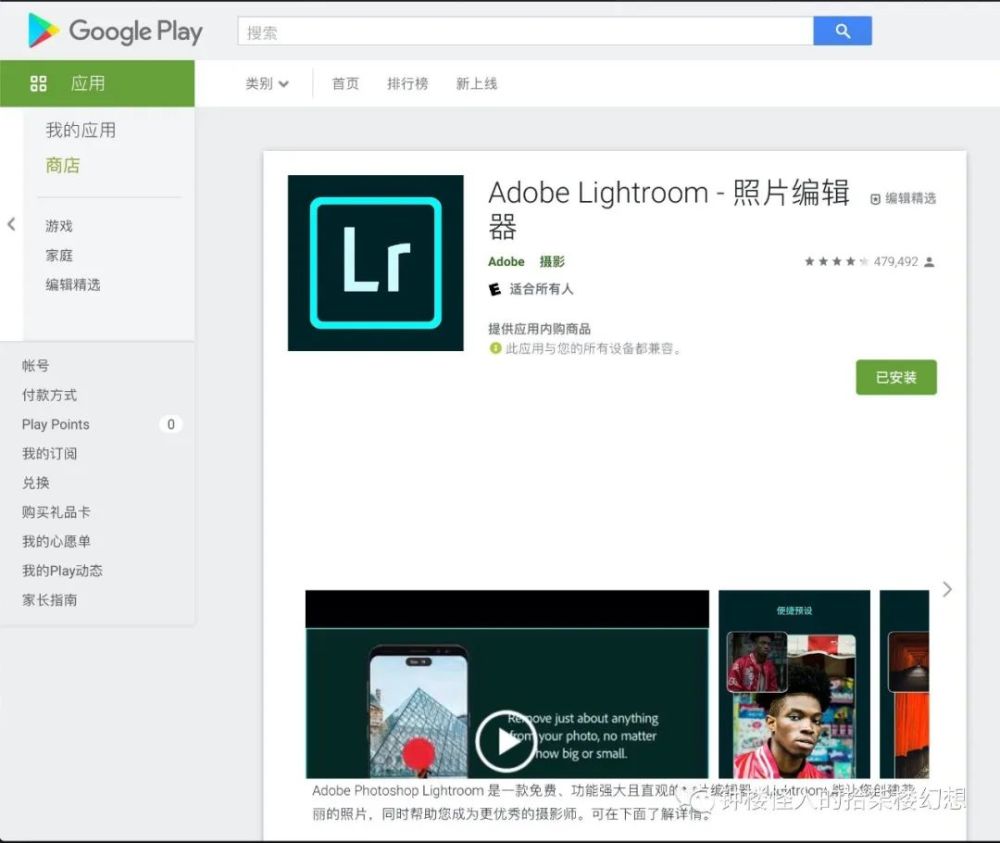Open the 新上线 new releases tab
The height and width of the screenshot is (843, 1000).
tap(476, 84)
